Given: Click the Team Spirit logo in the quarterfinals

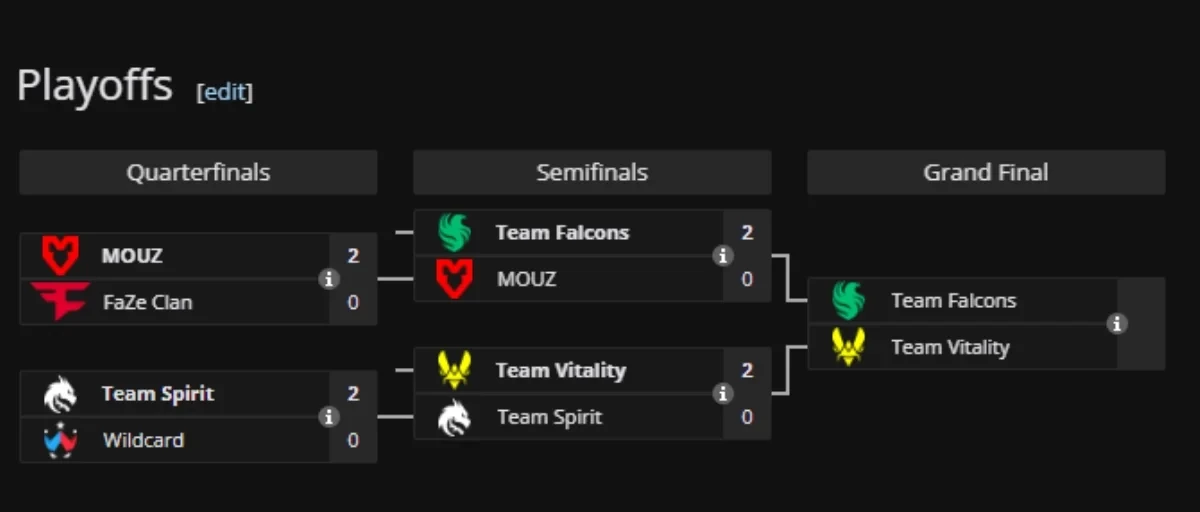Looking at the screenshot, I should click(x=59, y=394).
